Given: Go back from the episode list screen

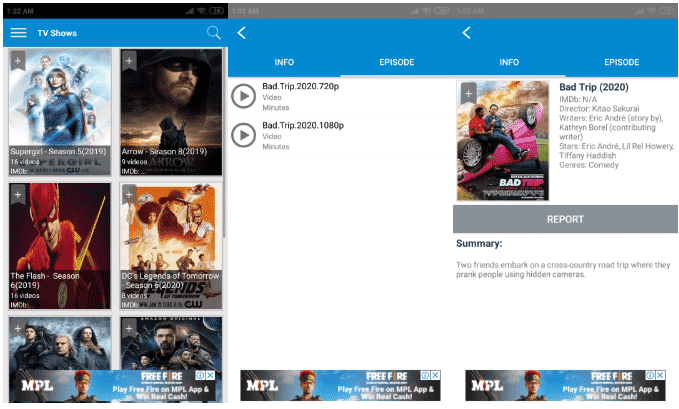Looking at the screenshot, I should point(242,33).
